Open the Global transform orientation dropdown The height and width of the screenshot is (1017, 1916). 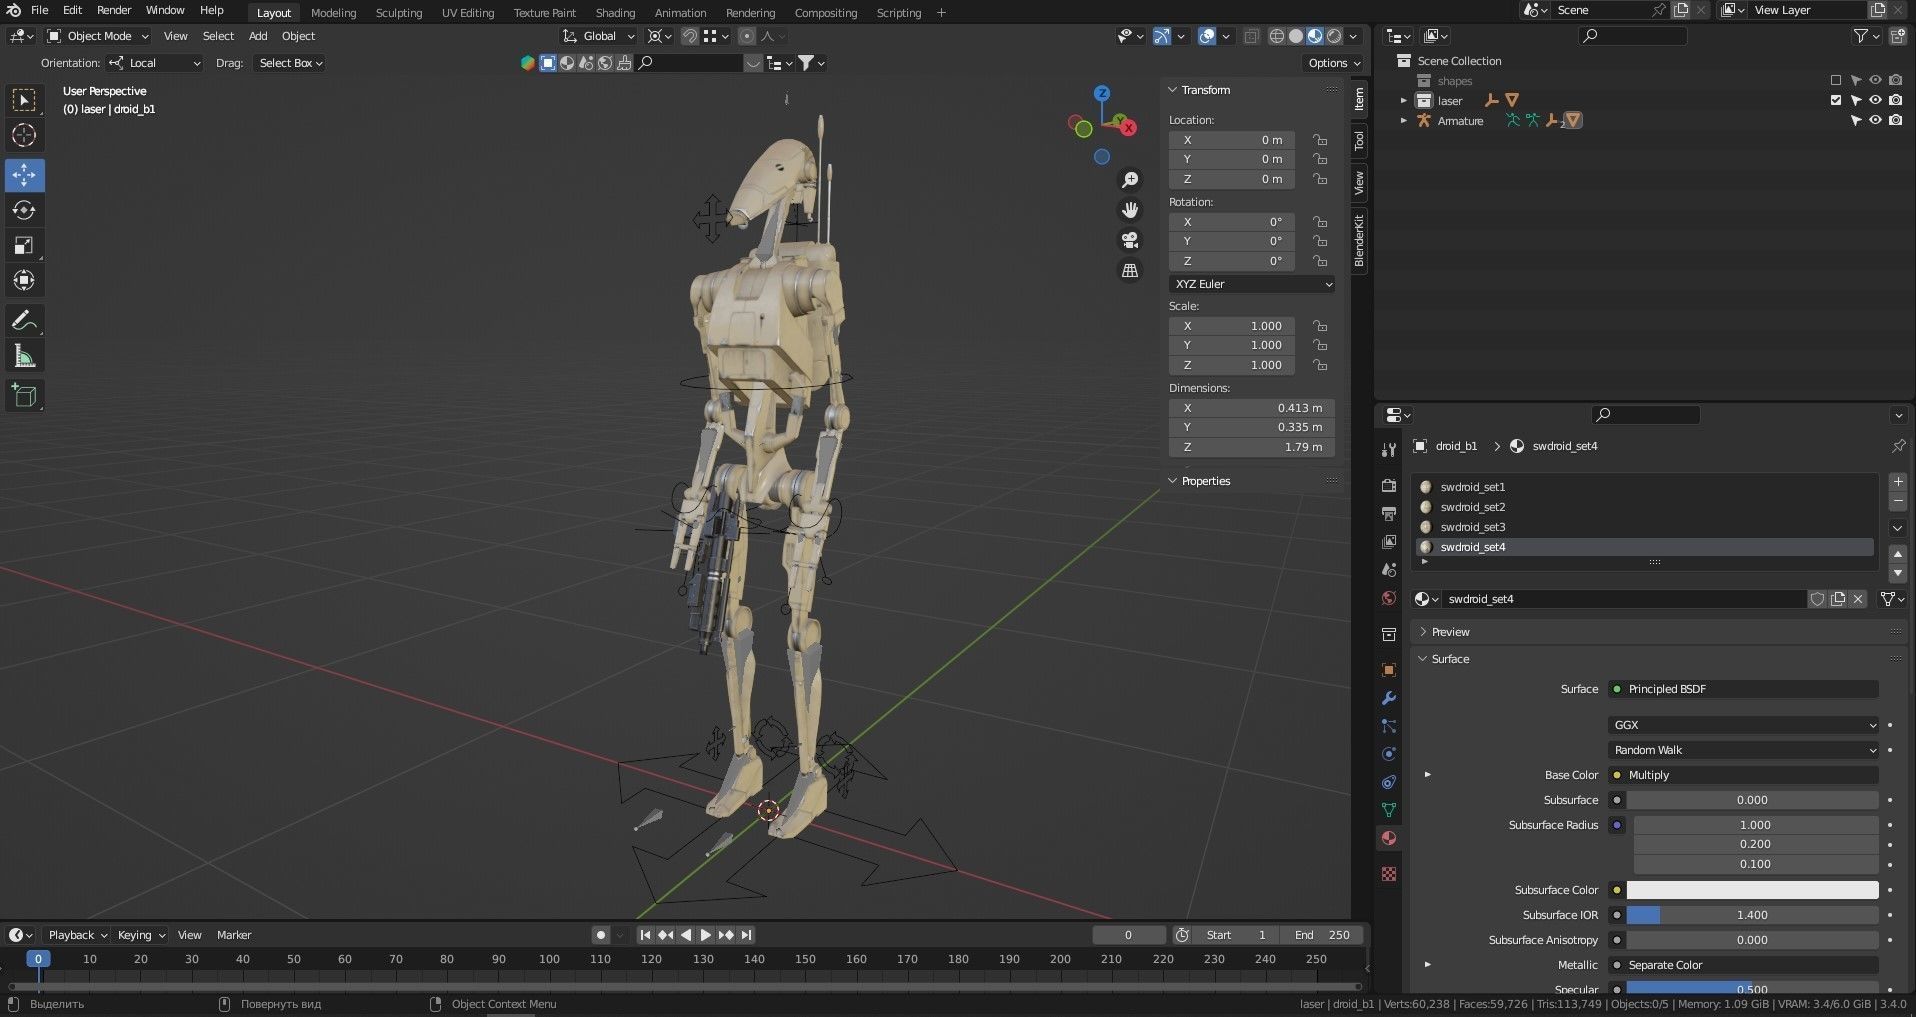point(598,36)
